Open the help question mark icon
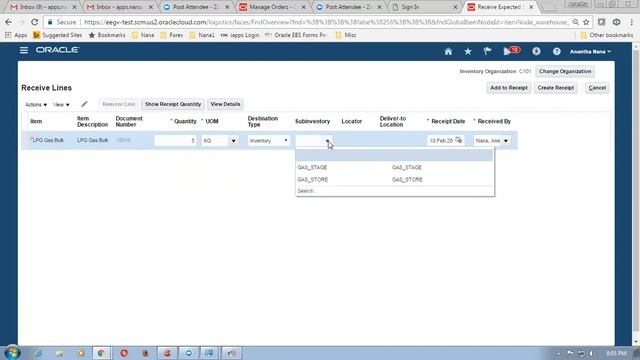640x360 pixels. 556,51
